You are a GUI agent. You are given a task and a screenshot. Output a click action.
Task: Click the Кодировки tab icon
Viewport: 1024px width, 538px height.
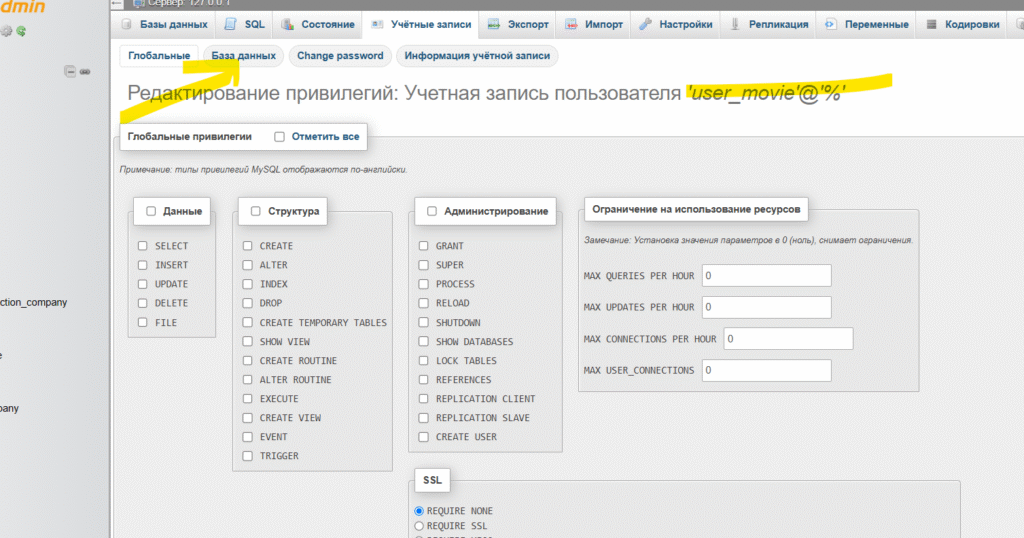pyautogui.click(x=931, y=24)
